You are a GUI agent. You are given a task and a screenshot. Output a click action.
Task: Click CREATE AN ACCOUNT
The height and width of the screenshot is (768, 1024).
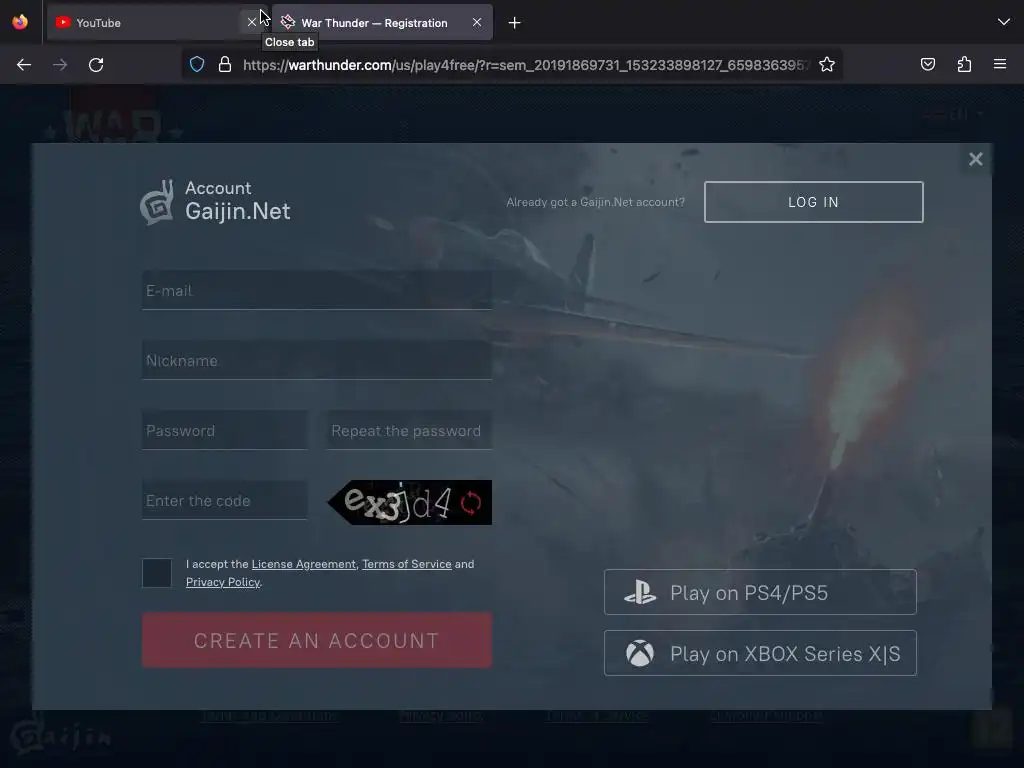[317, 640]
